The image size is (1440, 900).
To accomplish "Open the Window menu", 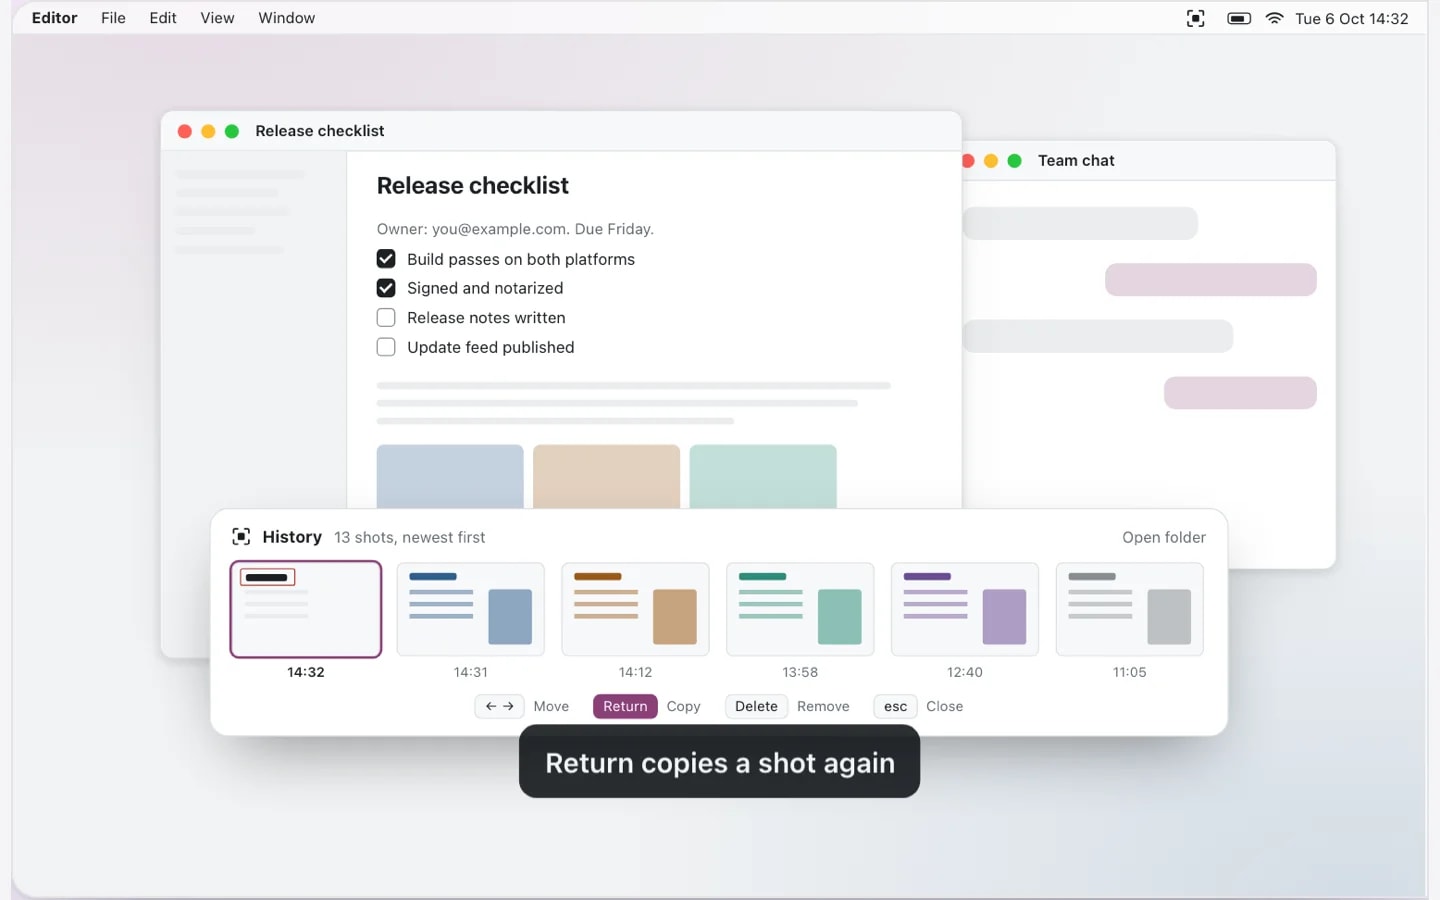I will pyautogui.click(x=286, y=18).
